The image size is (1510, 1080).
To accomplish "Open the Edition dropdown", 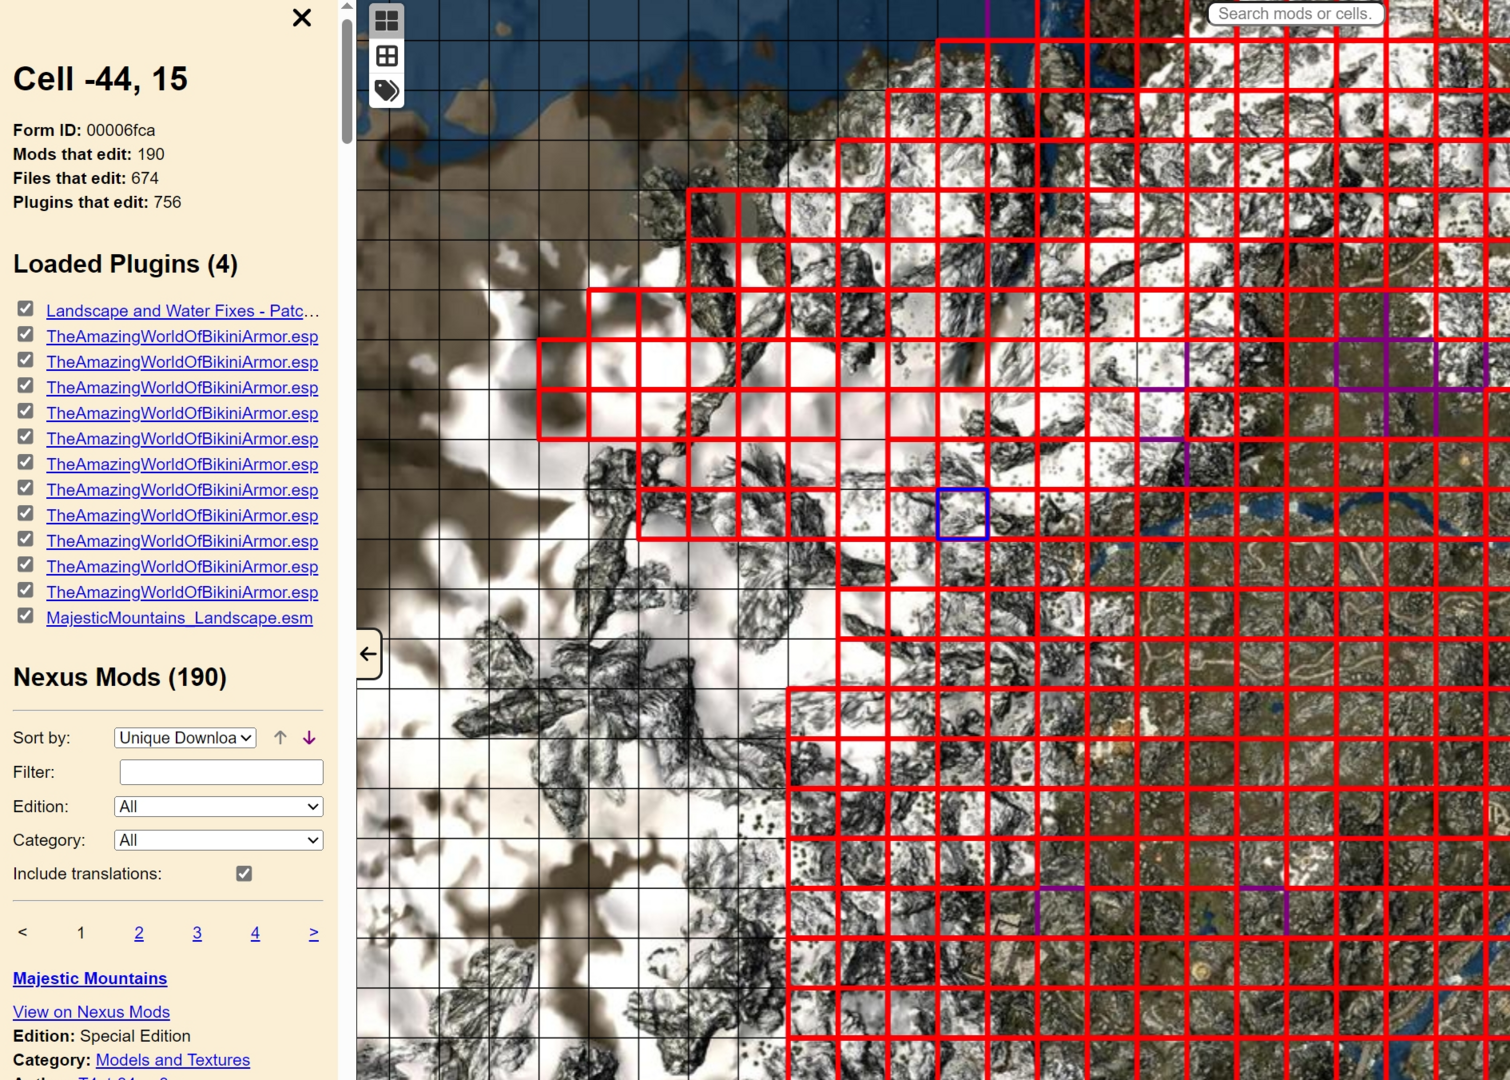I will point(219,806).
